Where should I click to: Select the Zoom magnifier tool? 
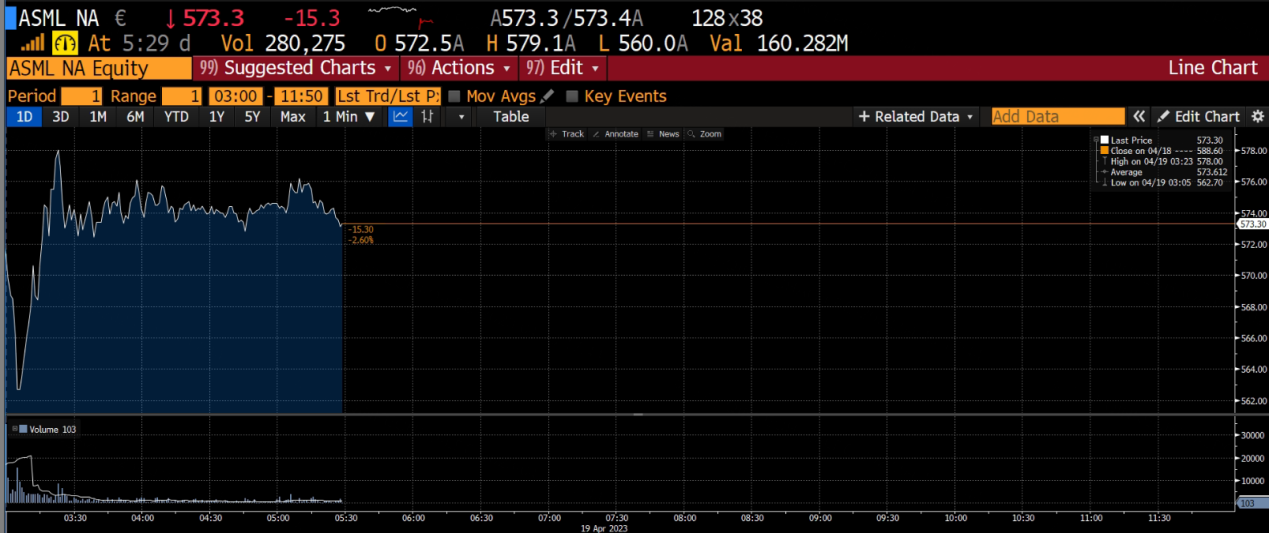pyautogui.click(x=705, y=134)
